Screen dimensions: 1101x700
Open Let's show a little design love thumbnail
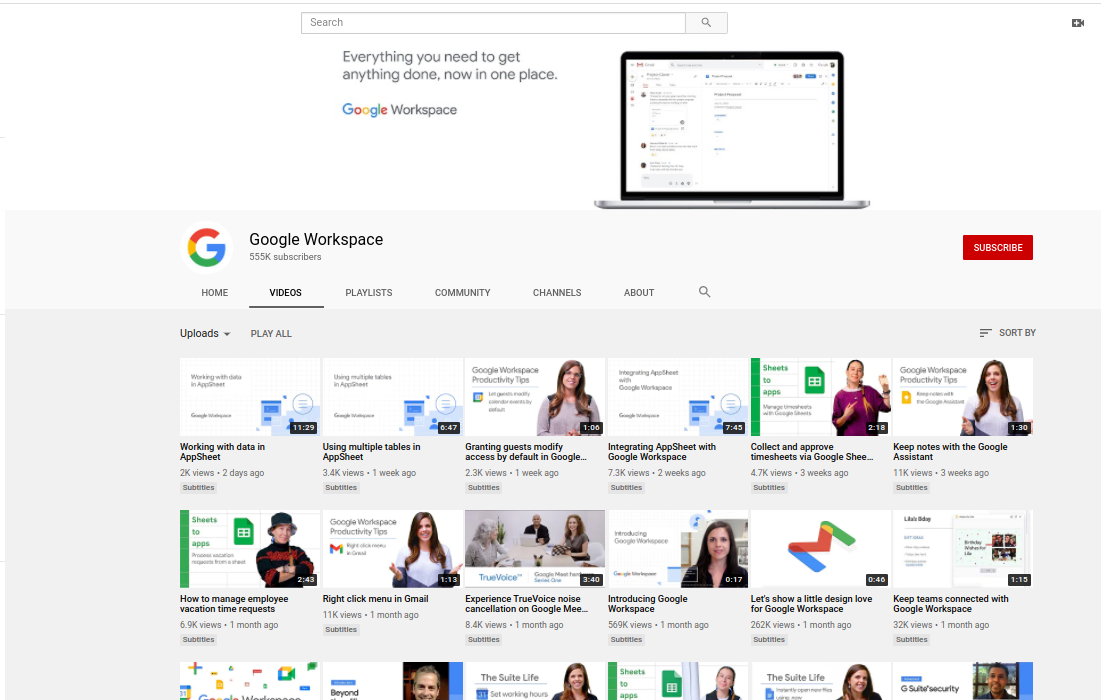(820, 549)
